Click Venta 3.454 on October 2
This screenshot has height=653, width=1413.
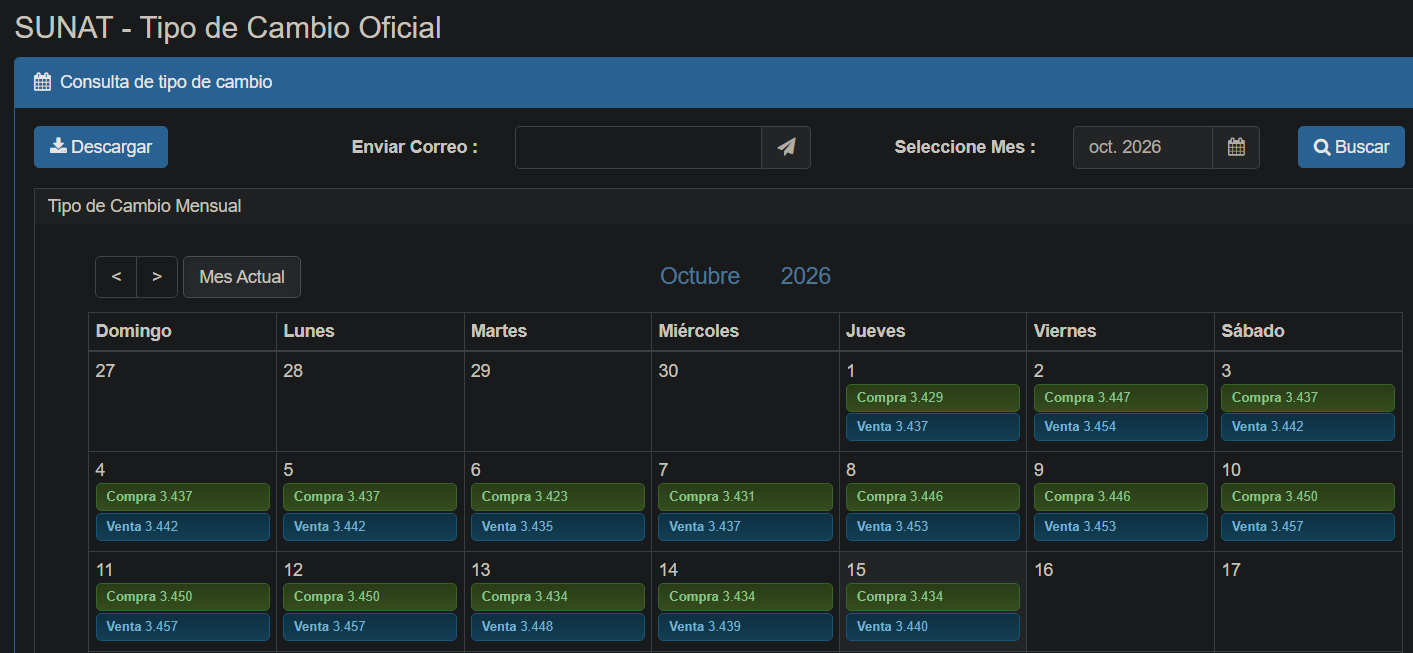pyautogui.click(x=1120, y=427)
